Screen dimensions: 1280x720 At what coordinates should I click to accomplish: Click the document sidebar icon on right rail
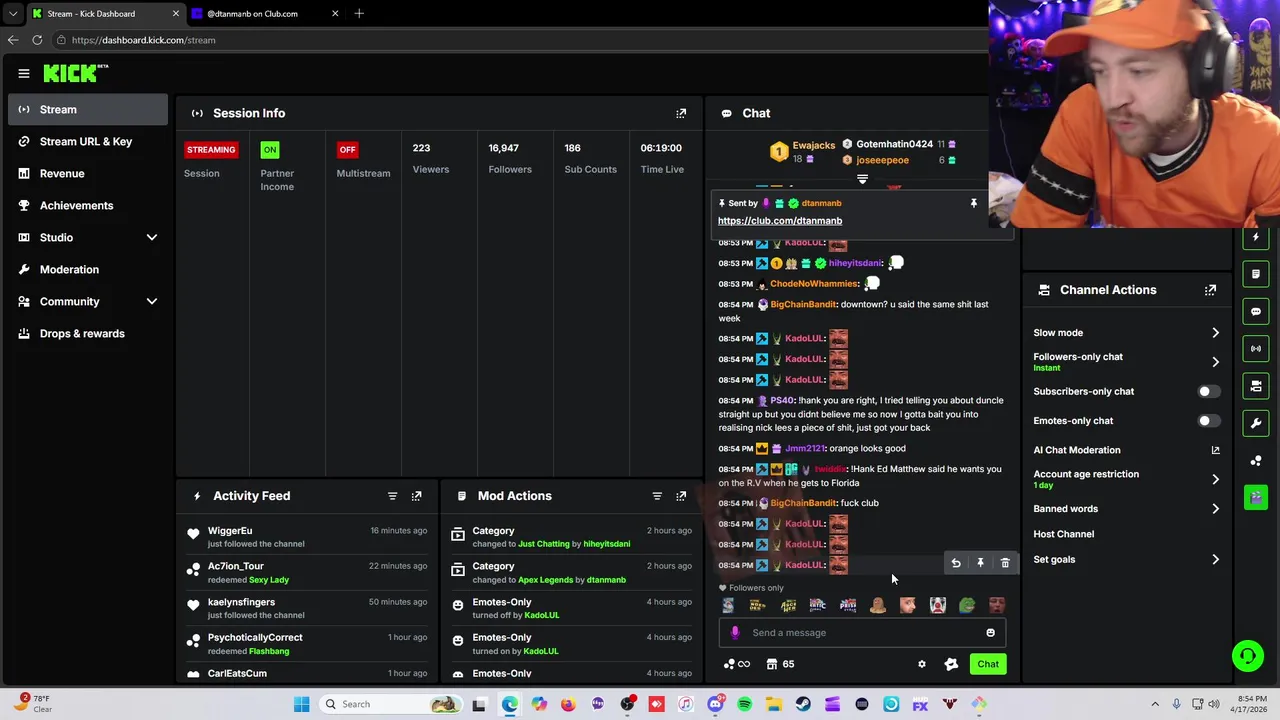(x=1256, y=274)
